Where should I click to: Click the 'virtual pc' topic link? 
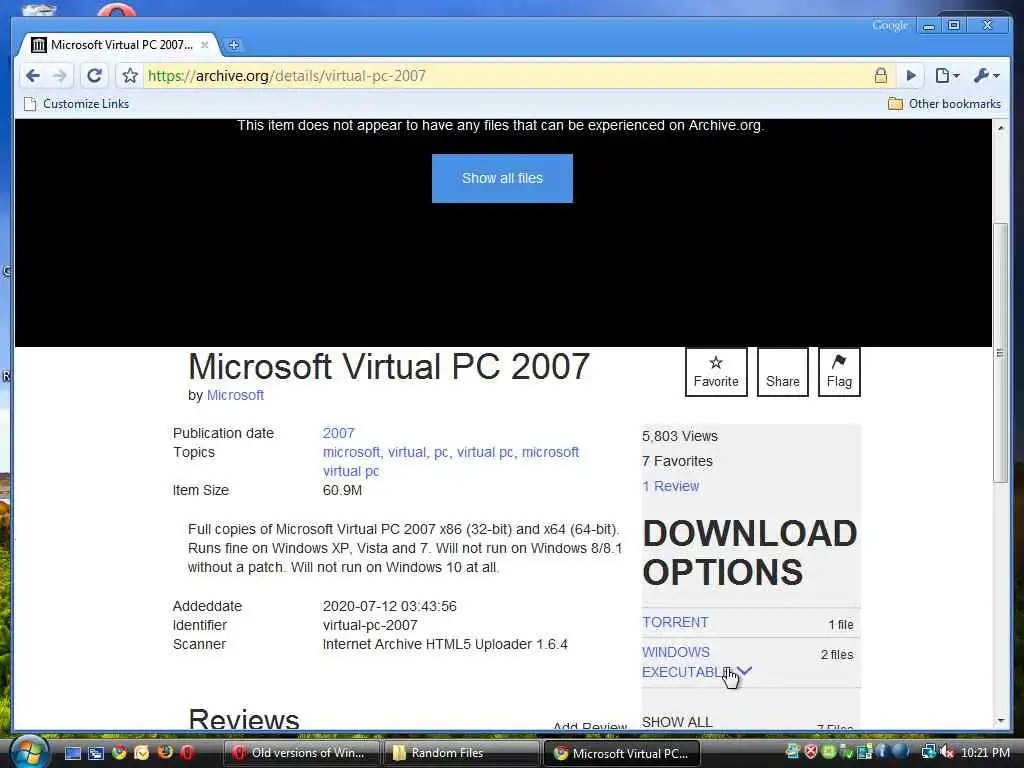point(485,452)
